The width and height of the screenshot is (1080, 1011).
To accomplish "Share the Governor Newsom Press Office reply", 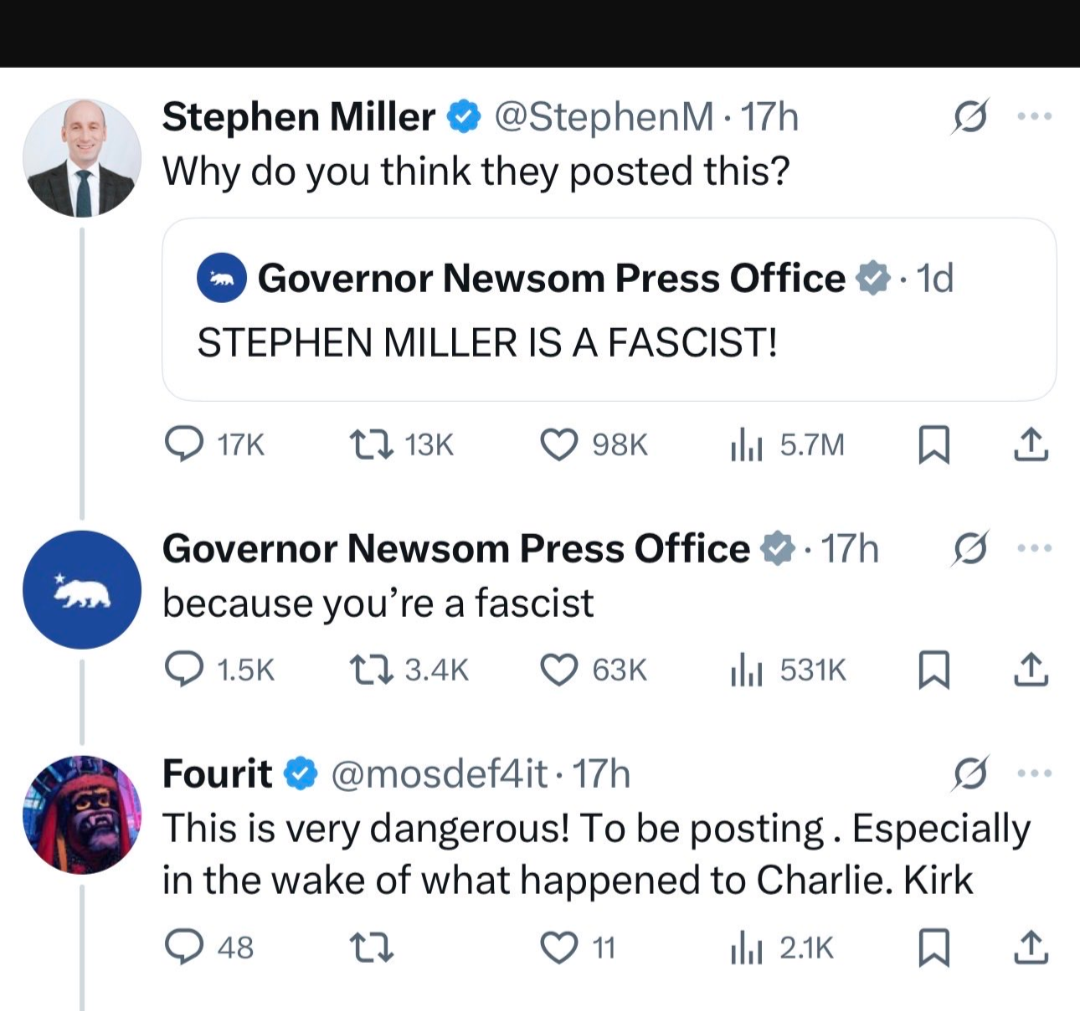I will click(x=1031, y=670).
